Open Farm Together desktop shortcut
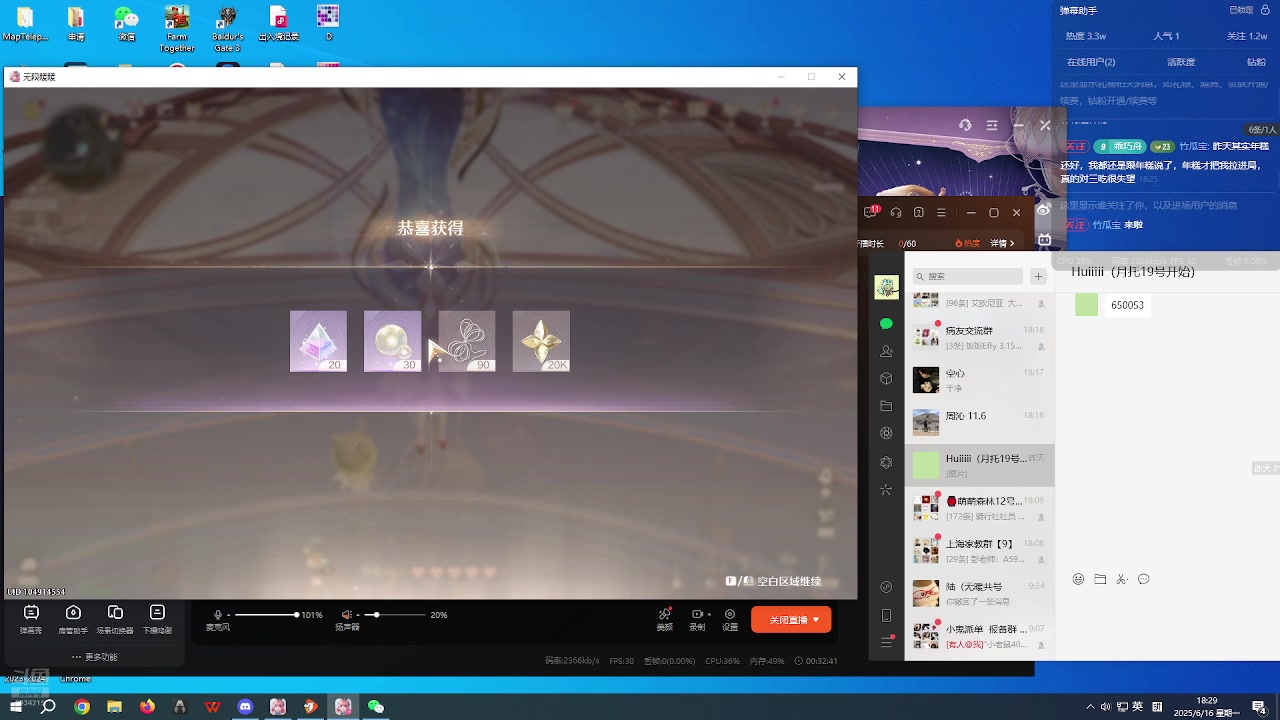The width and height of the screenshot is (1280, 720). click(x=177, y=29)
